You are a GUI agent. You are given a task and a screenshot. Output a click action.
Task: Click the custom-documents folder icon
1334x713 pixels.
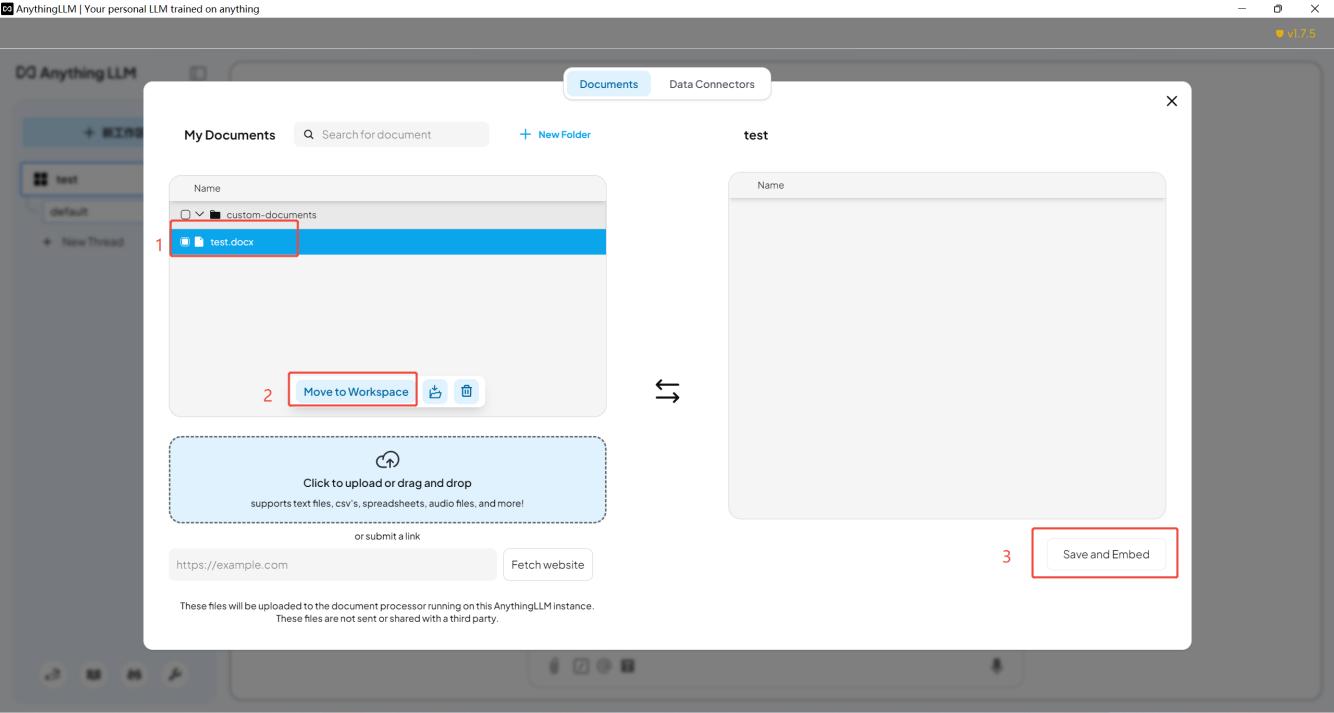click(215, 215)
